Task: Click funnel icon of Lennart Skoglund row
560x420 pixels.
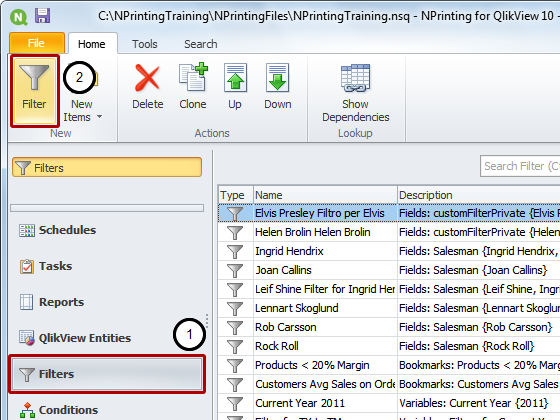Action: tap(235, 308)
